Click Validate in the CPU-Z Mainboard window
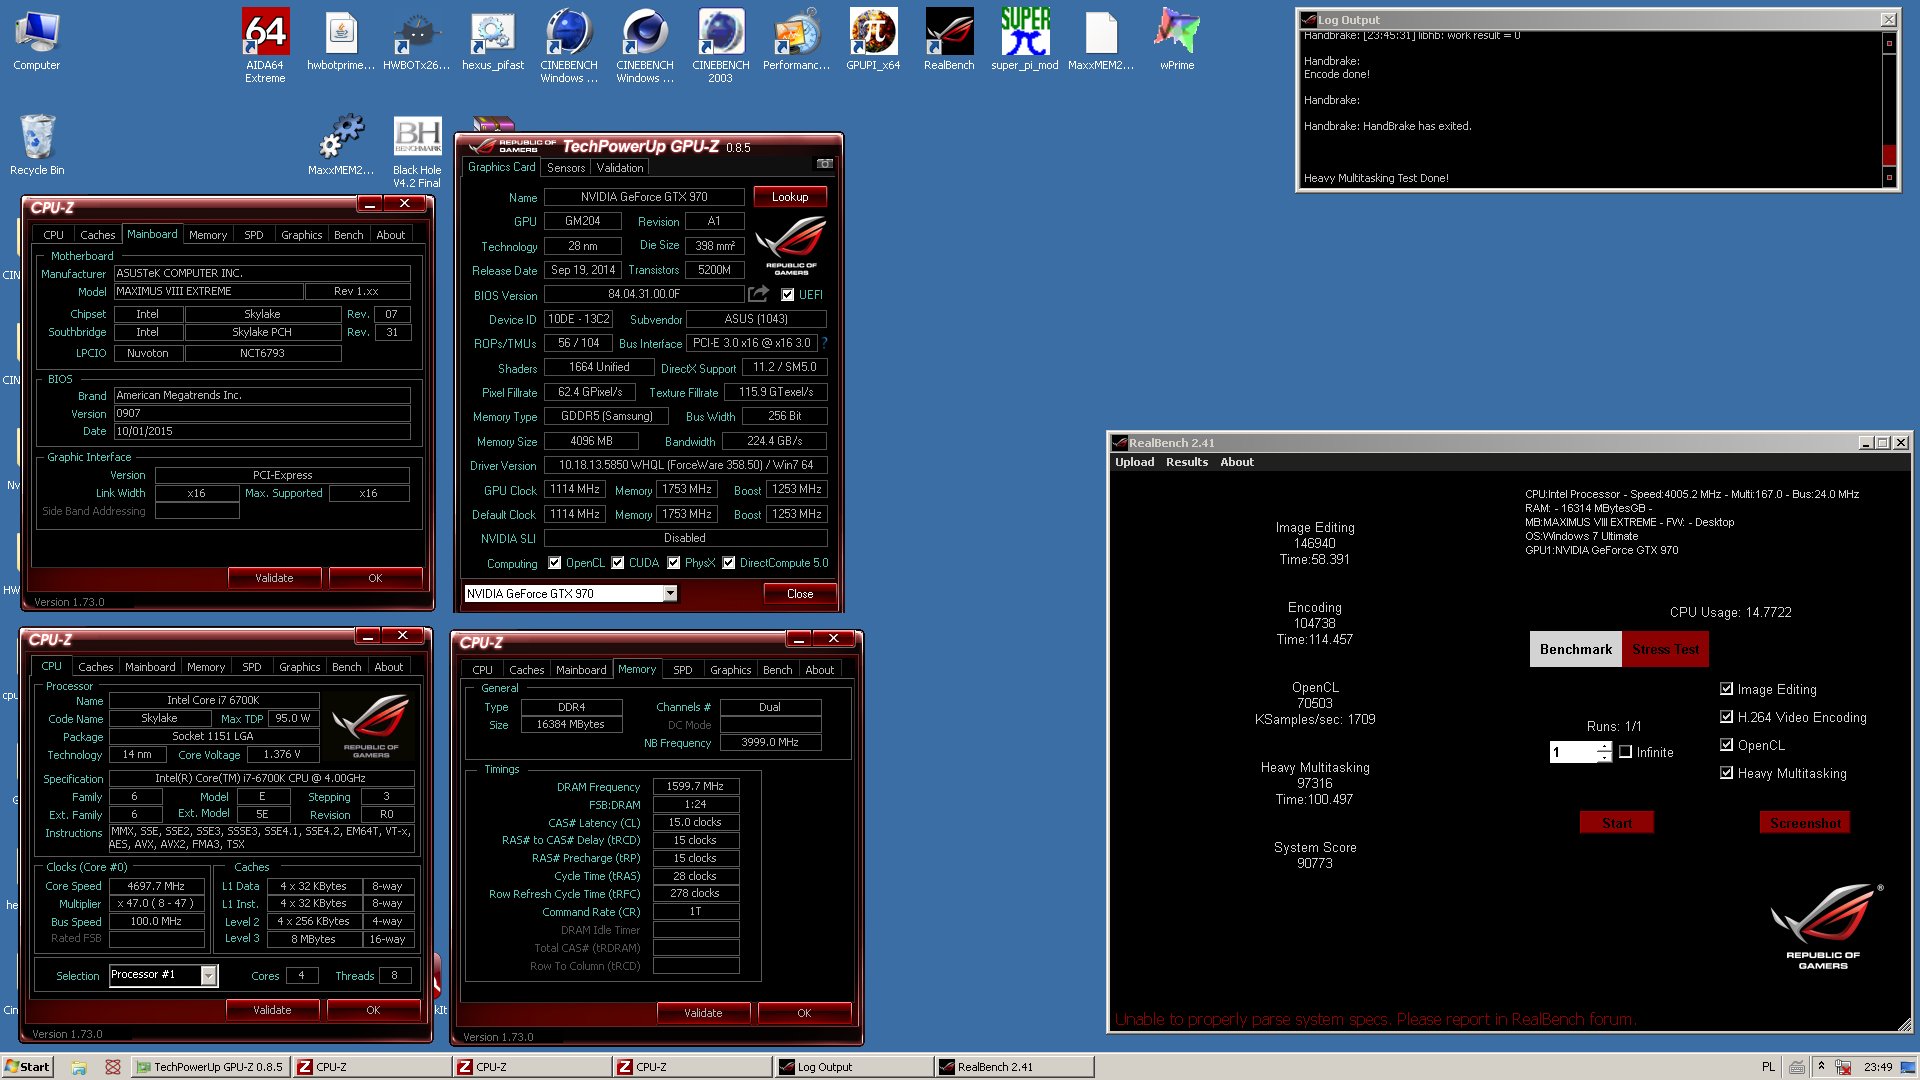1920x1080 pixels. click(x=274, y=578)
